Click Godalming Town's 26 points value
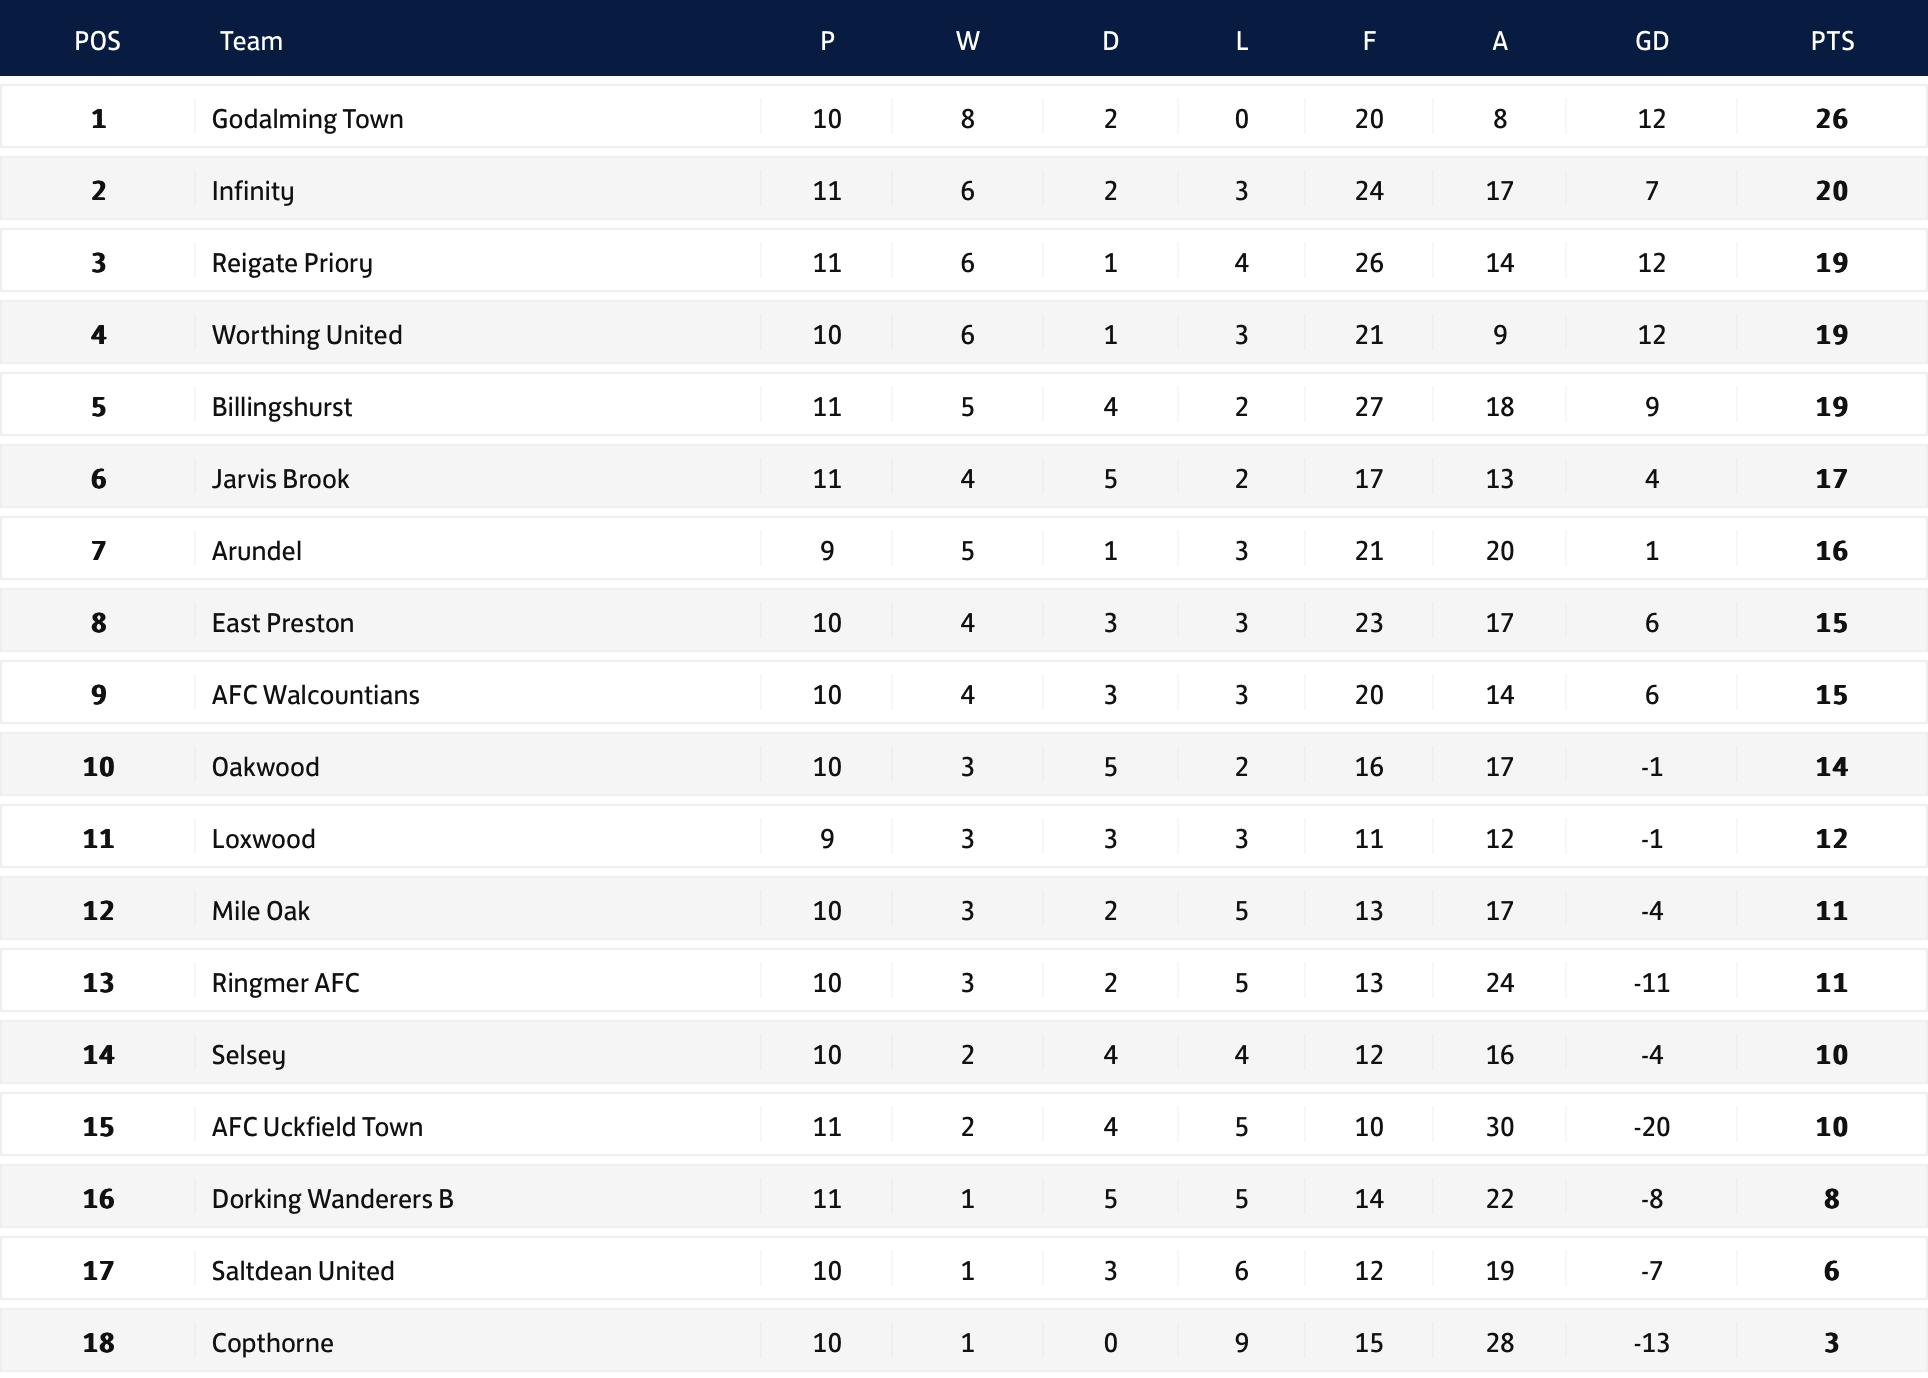The height and width of the screenshot is (1378, 1928). click(1832, 119)
